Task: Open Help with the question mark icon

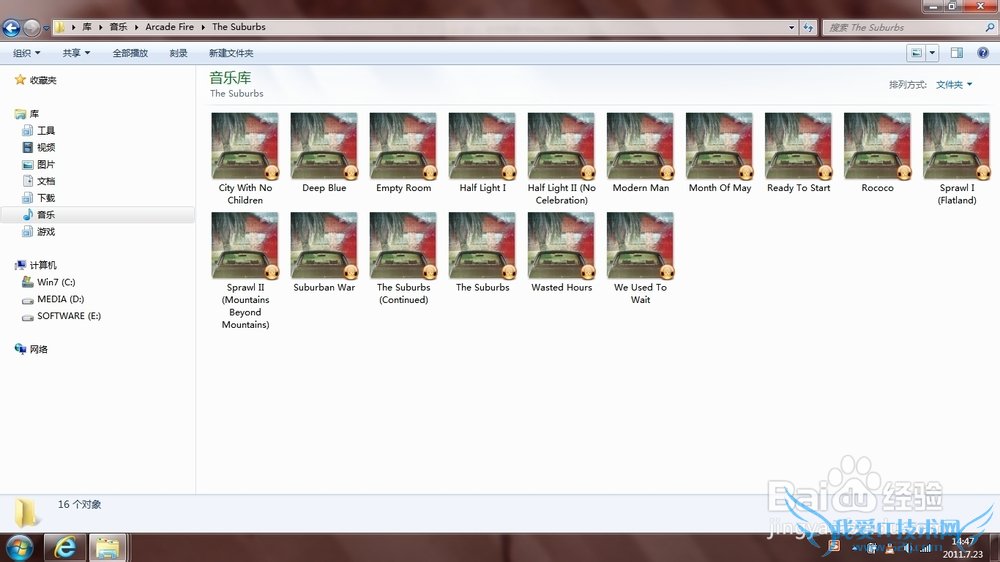Action: pyautogui.click(x=983, y=53)
